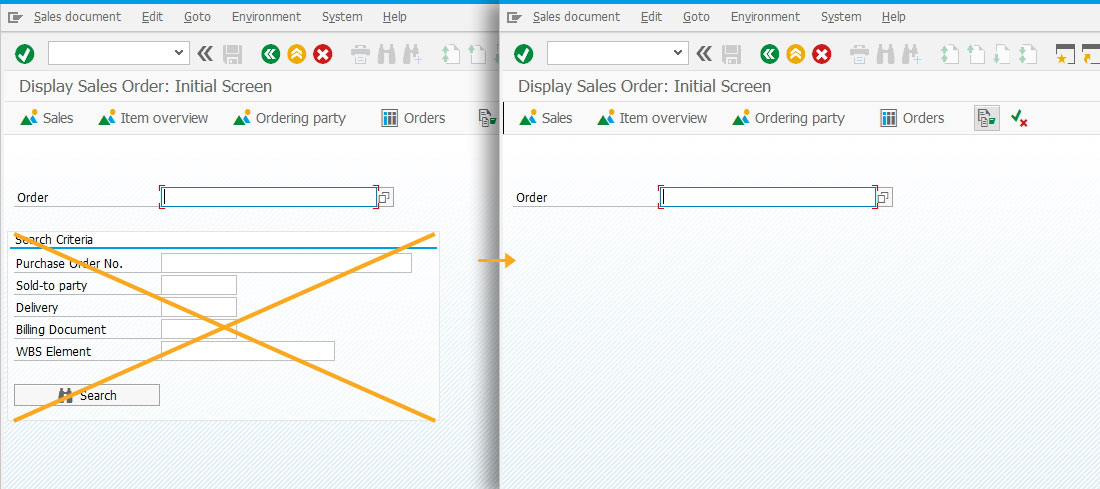Click yellow Exit icon in left window

click(297, 54)
